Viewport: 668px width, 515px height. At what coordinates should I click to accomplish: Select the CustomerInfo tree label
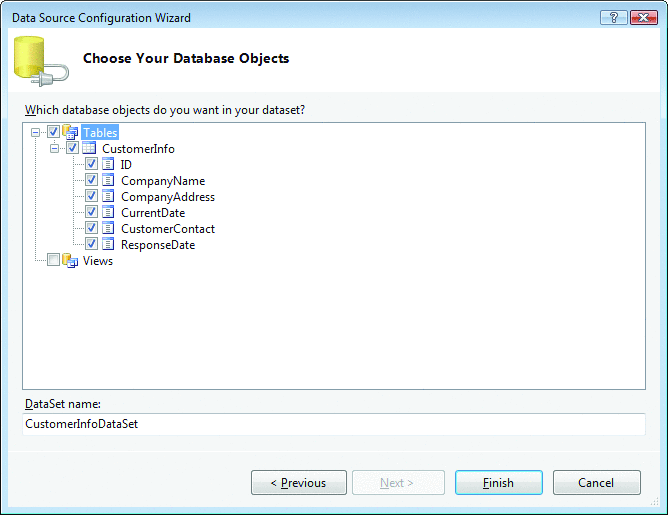click(x=138, y=149)
